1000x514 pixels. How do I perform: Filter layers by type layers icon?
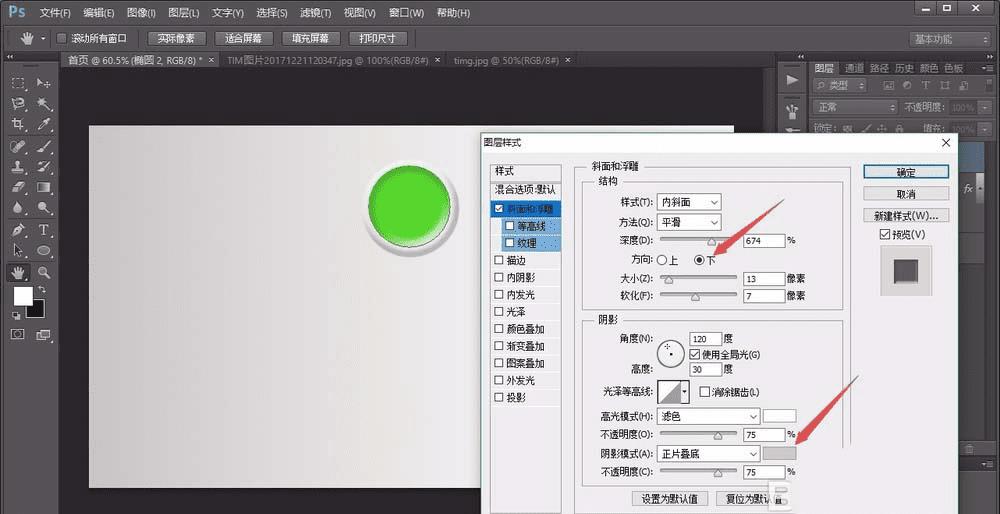[x=925, y=85]
